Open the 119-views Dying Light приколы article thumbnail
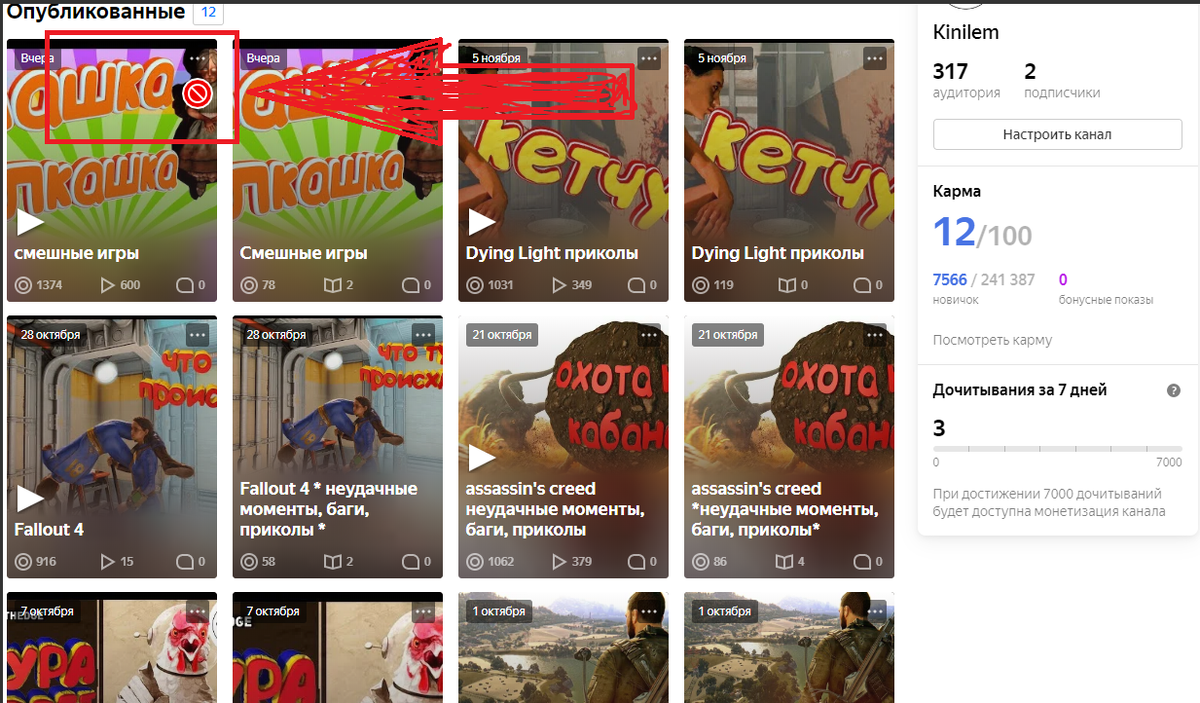The width and height of the screenshot is (1200, 703). 789,170
